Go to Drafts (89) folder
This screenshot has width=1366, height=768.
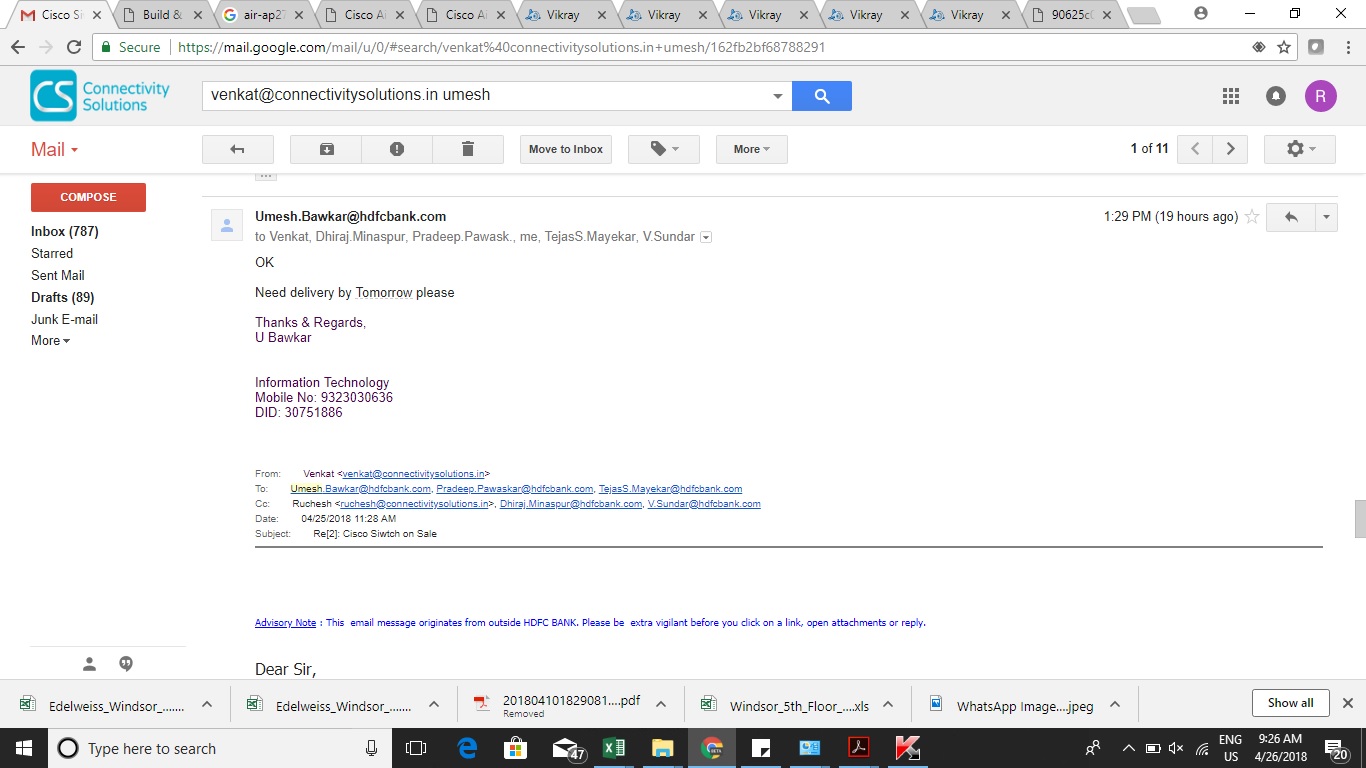coord(62,297)
